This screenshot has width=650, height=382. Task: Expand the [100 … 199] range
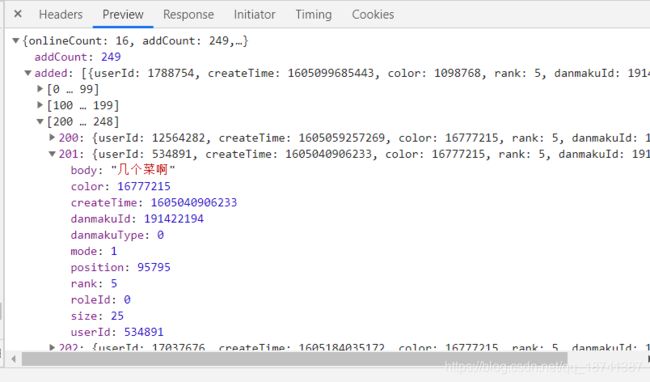(40, 105)
